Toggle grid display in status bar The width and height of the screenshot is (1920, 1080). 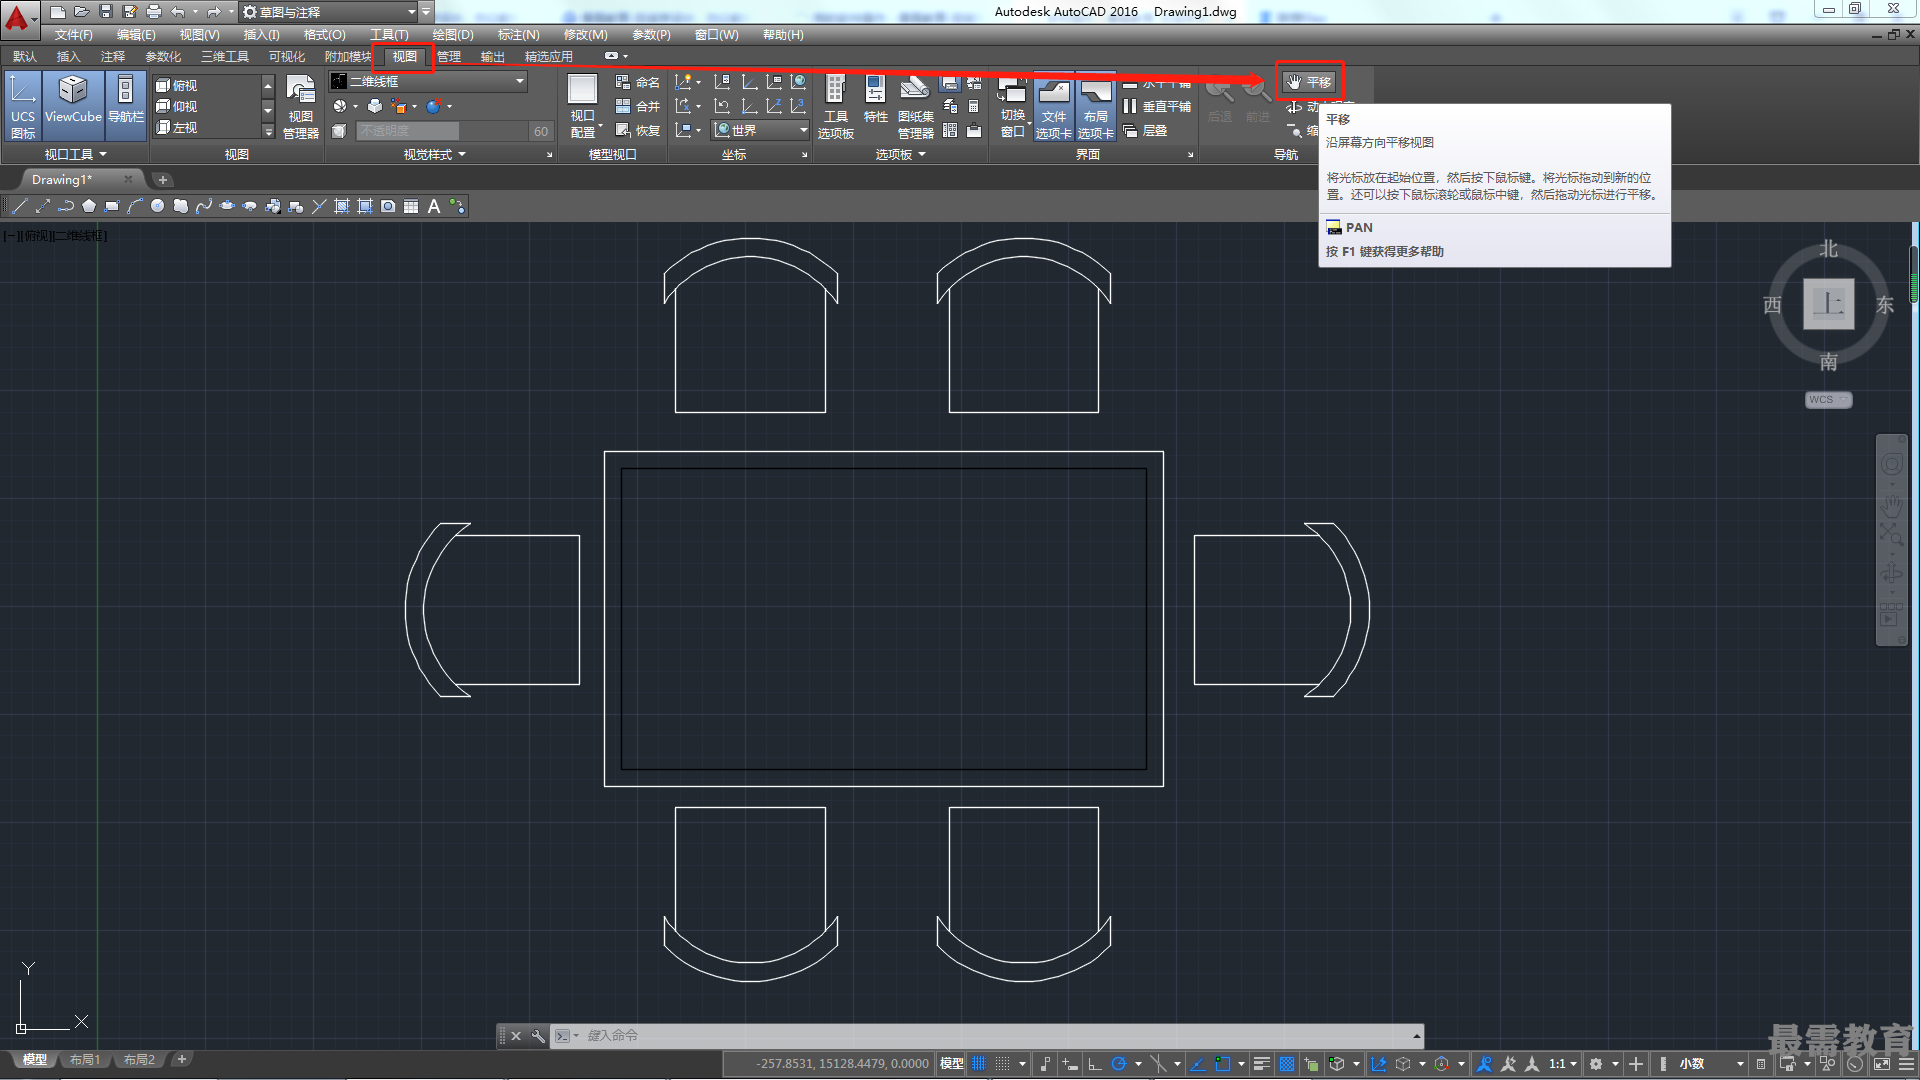(979, 1064)
